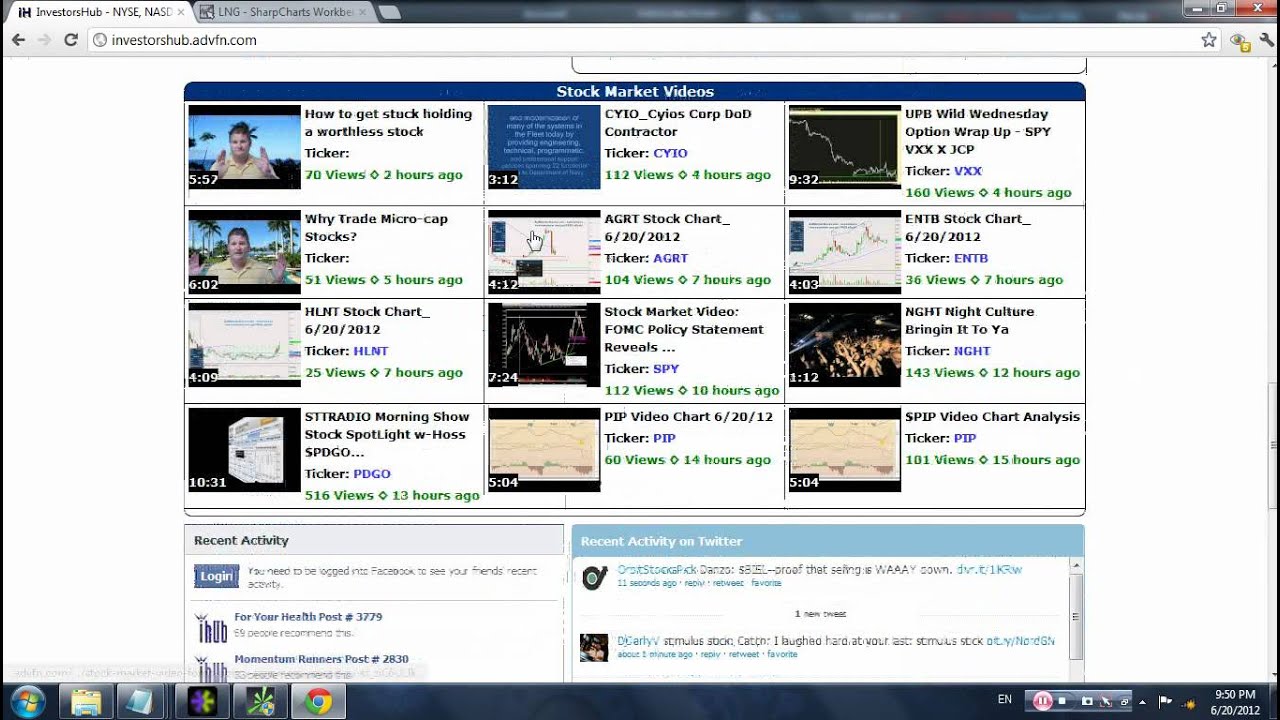Viewport: 1280px width, 720px height.
Task: Play the UPB Wild Wednesday video thumbnail
Action: click(x=845, y=147)
